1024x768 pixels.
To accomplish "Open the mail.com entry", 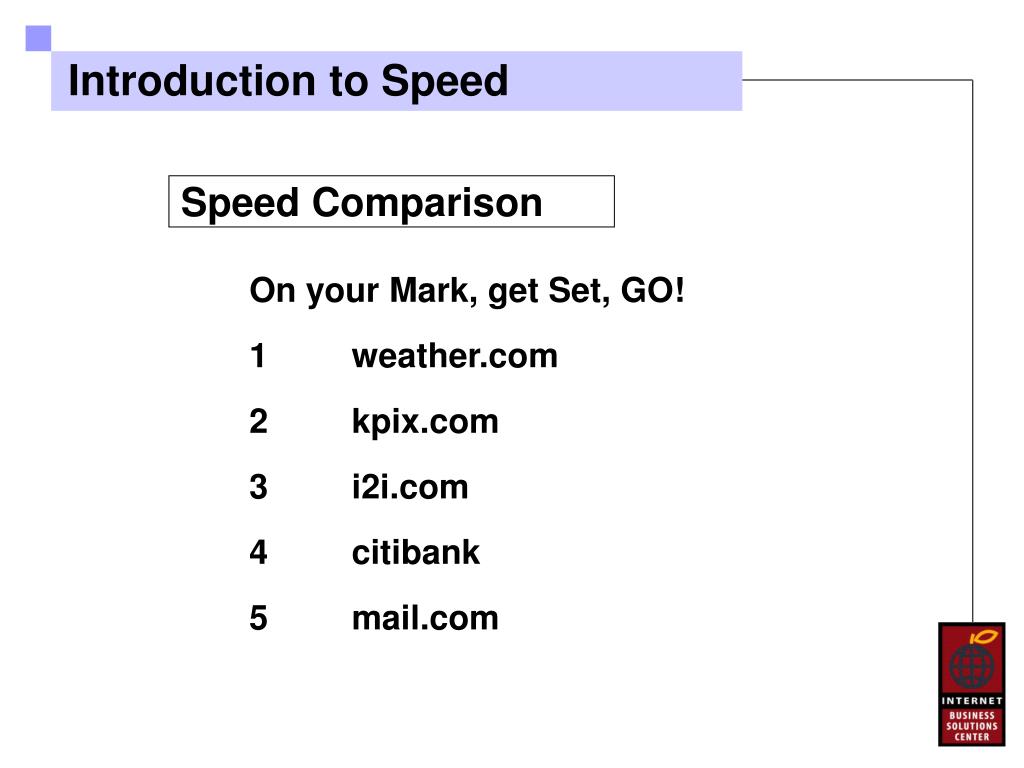I will tap(425, 618).
